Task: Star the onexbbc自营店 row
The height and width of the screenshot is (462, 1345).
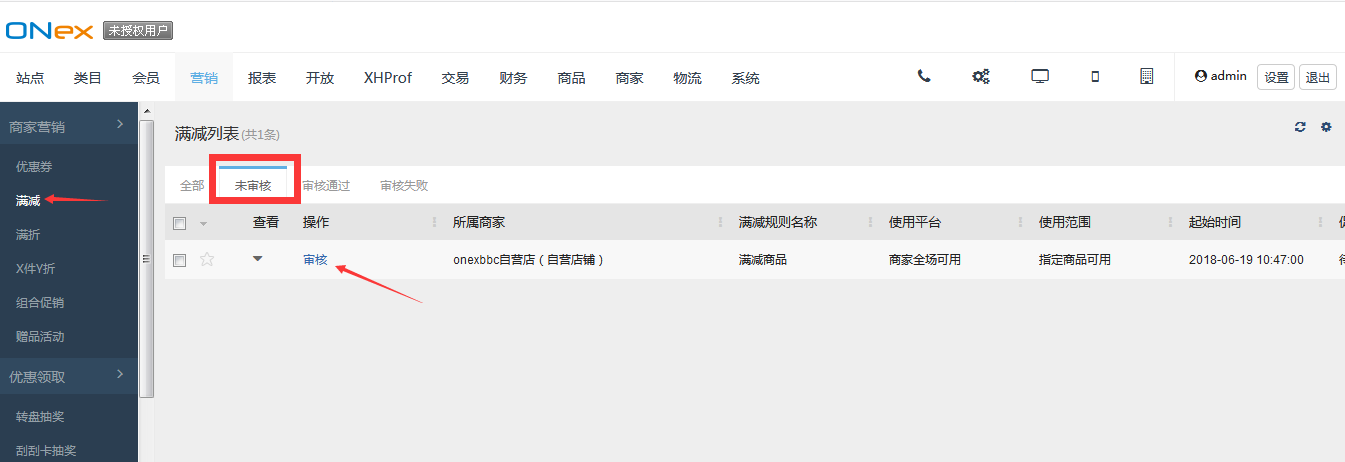Action: (x=207, y=259)
